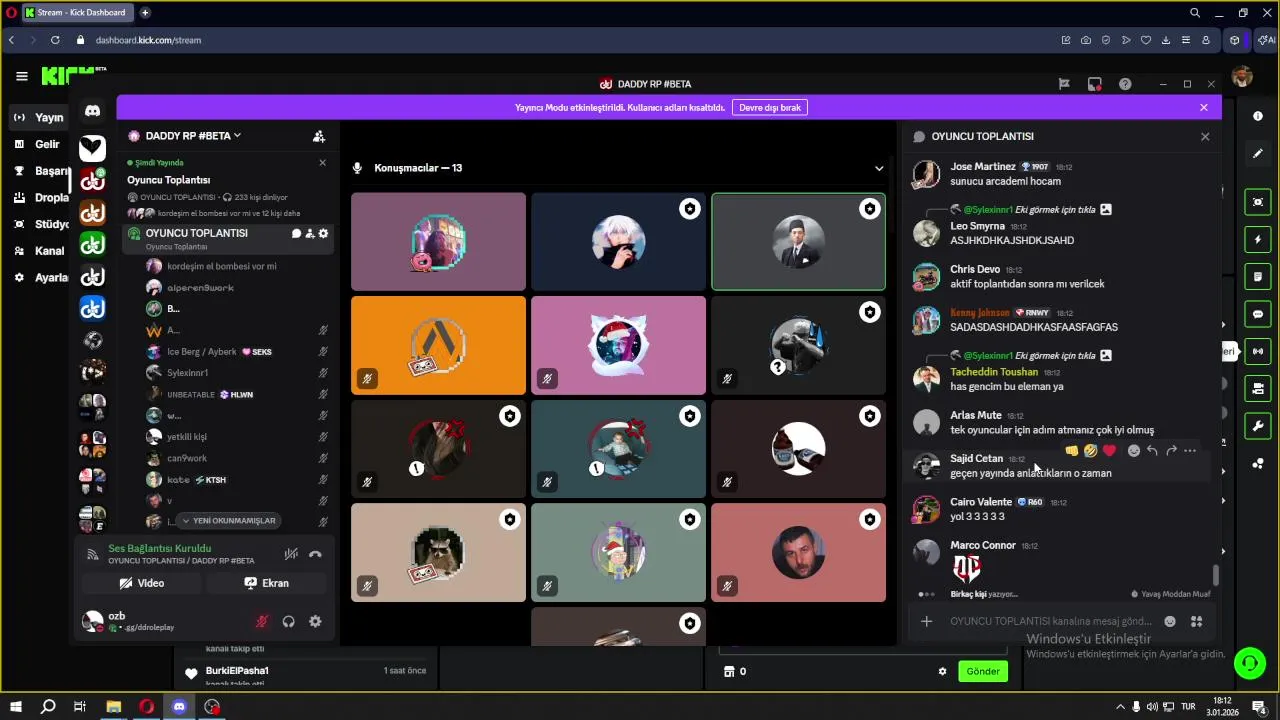Click the flag icon in Discord title bar

pos(1064,84)
